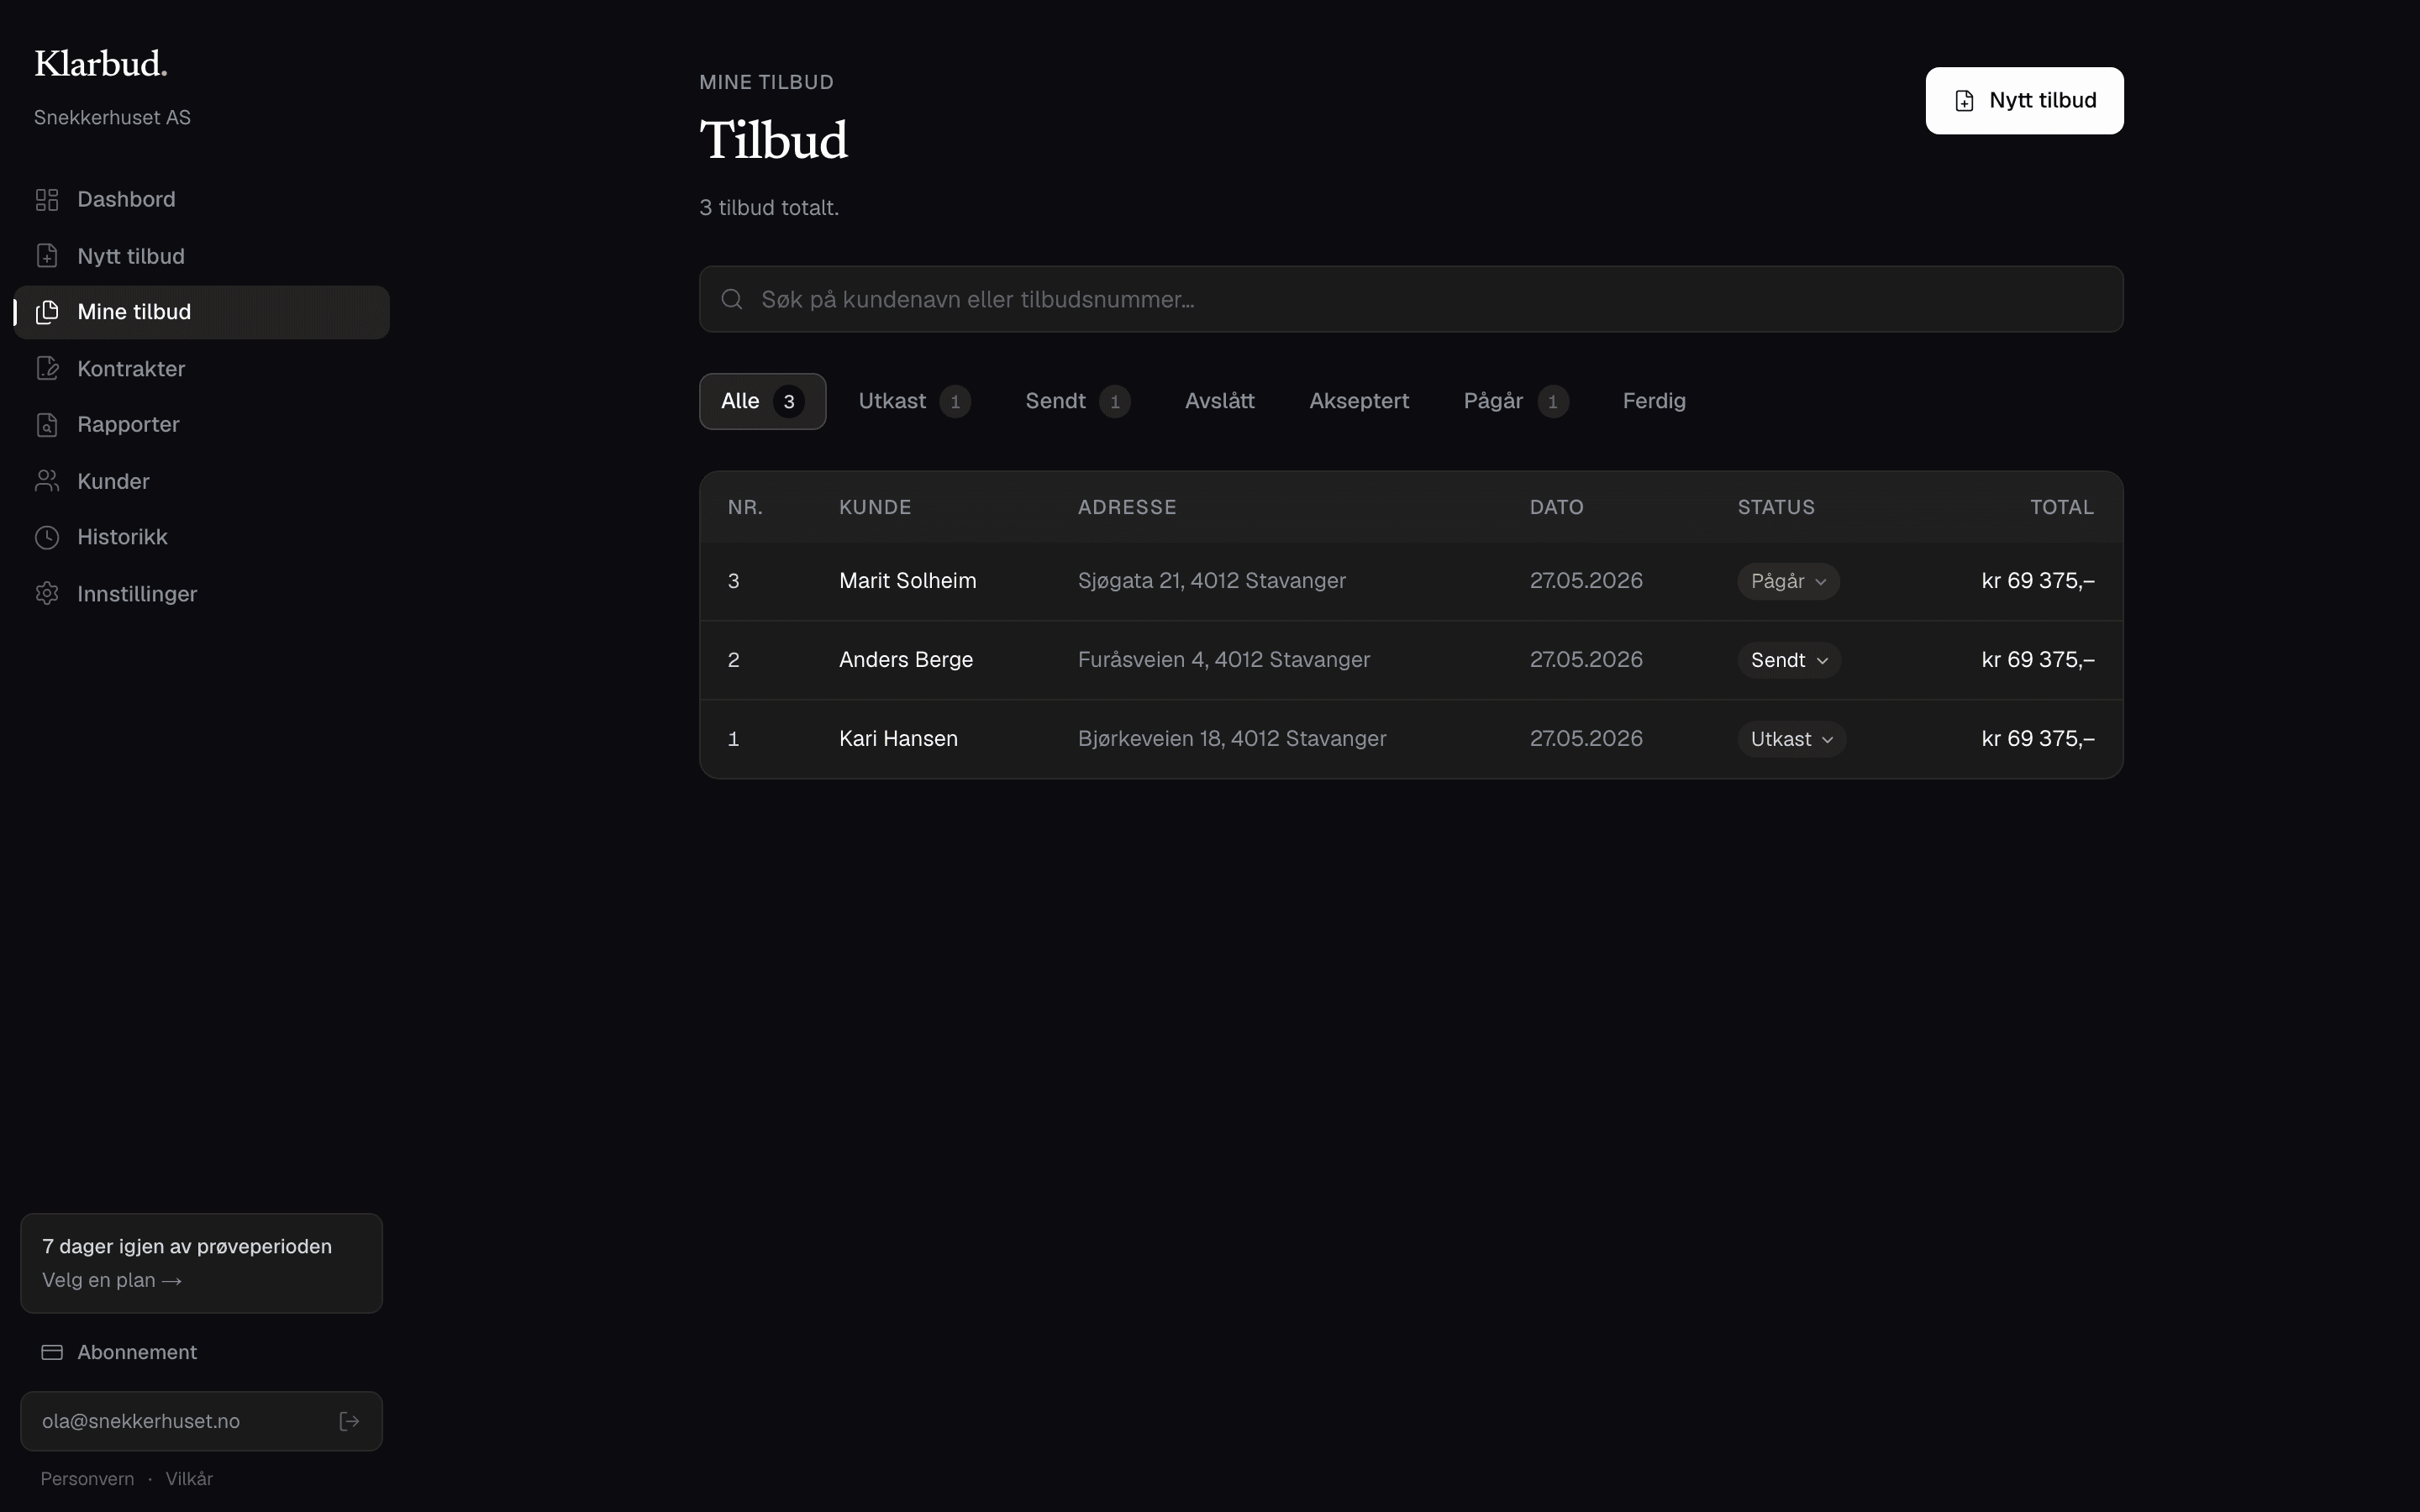Click the KUNDE column header
Screen dimensions: 2420x1512
[875, 507]
